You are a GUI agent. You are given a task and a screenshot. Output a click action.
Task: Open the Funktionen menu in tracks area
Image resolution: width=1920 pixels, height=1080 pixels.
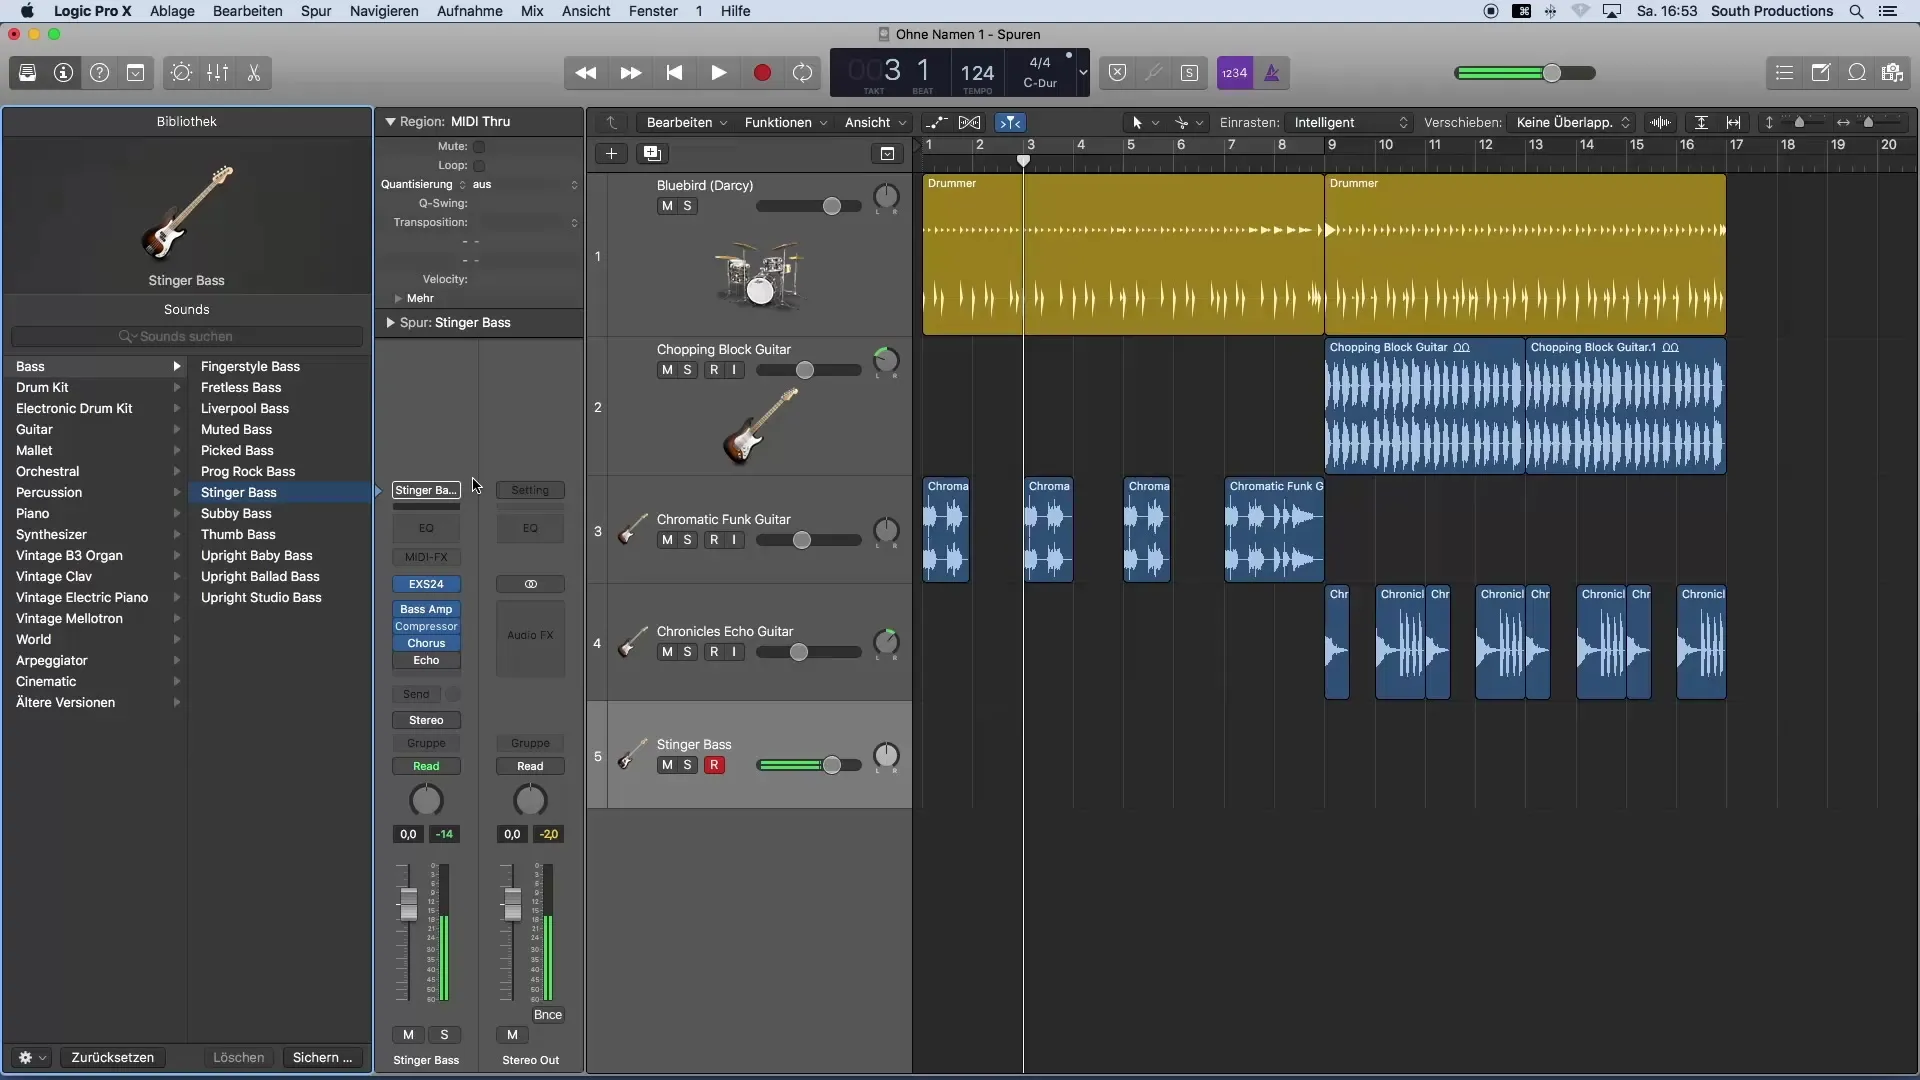point(786,122)
